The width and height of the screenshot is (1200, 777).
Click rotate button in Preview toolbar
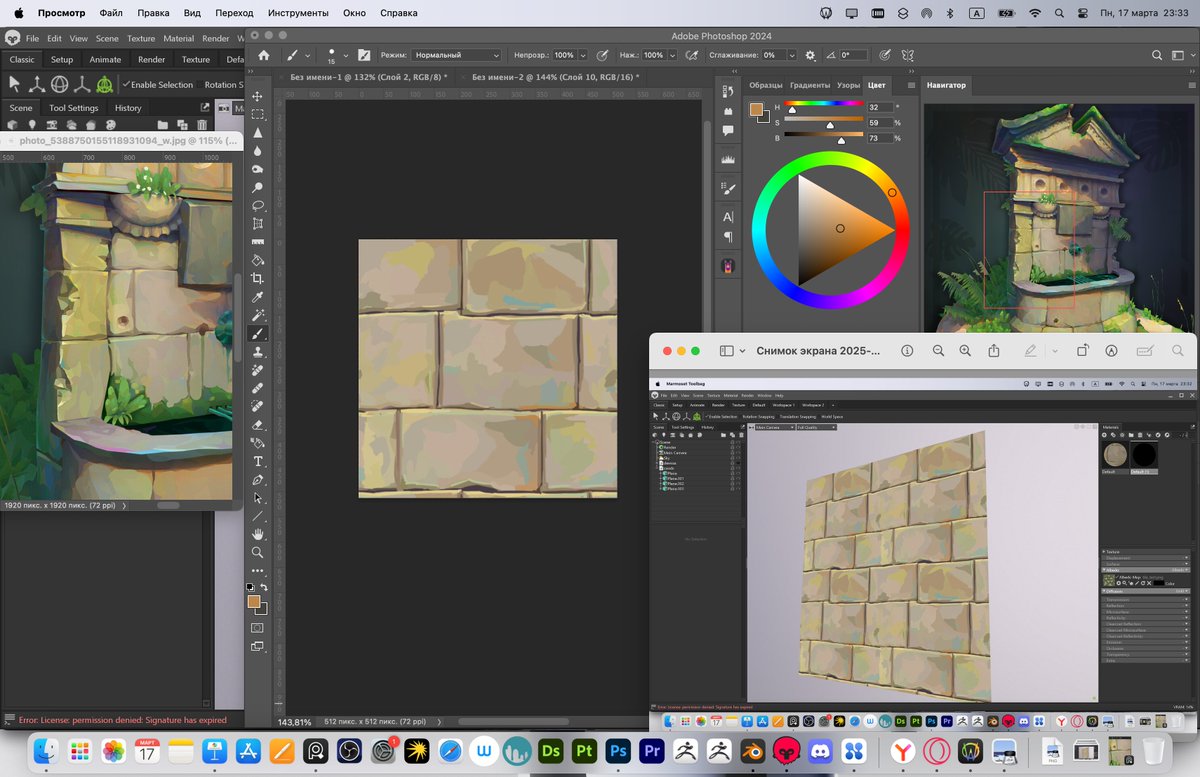[1082, 351]
